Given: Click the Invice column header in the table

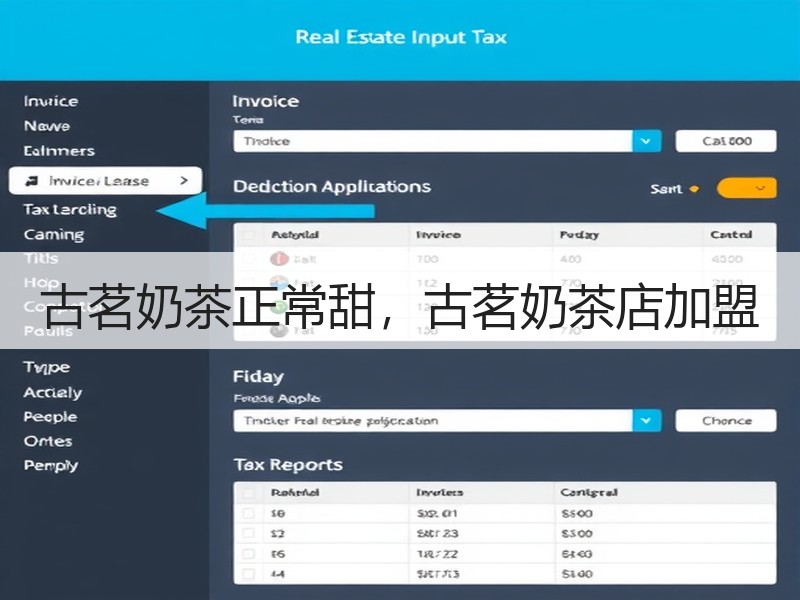Looking at the screenshot, I should [438, 235].
